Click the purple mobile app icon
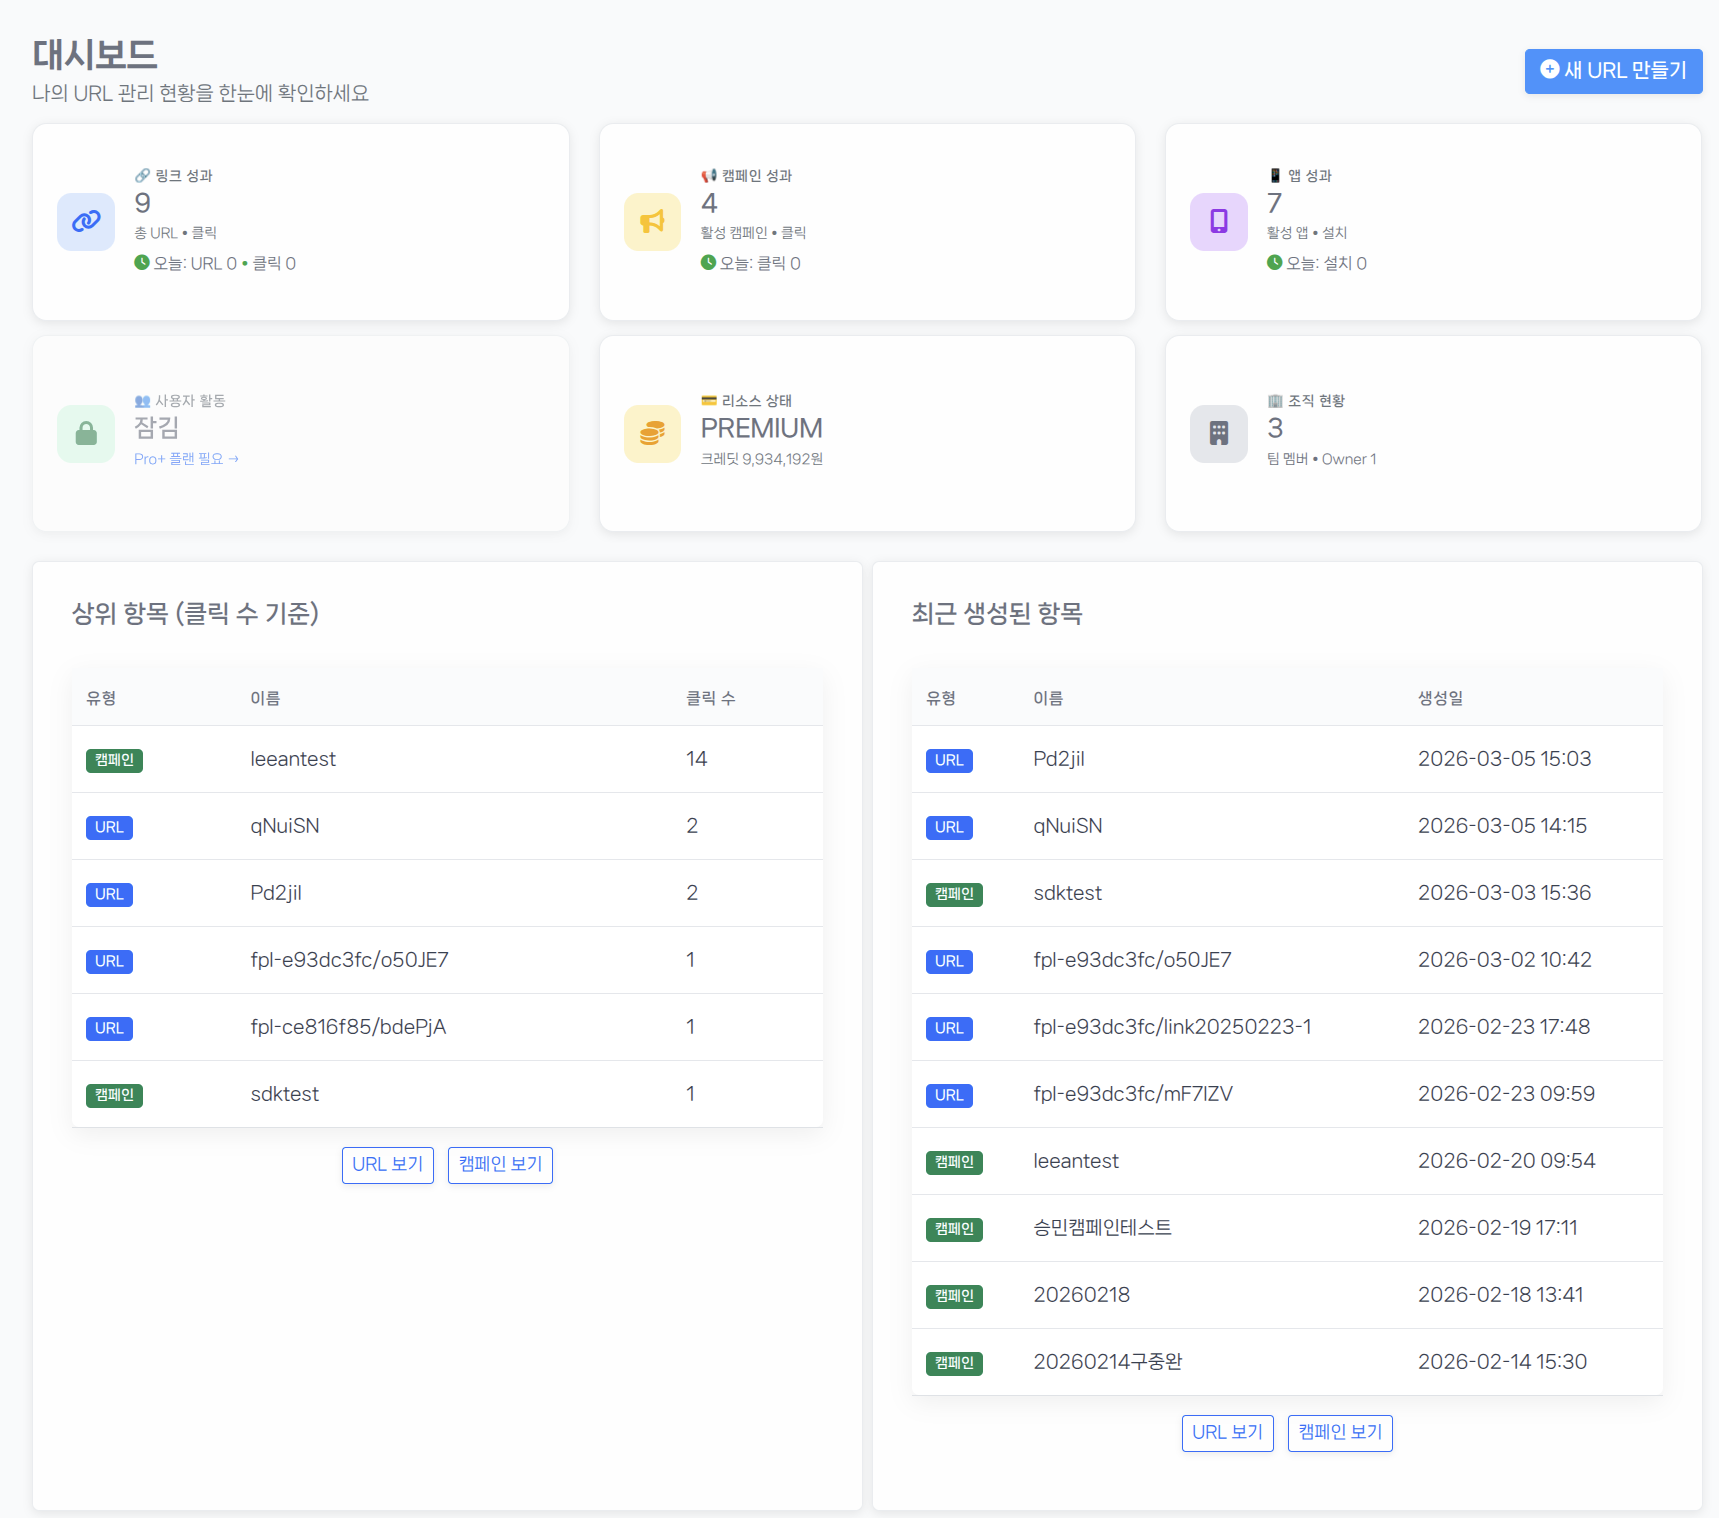Screen dimensions: 1719x1518 (x=1218, y=221)
